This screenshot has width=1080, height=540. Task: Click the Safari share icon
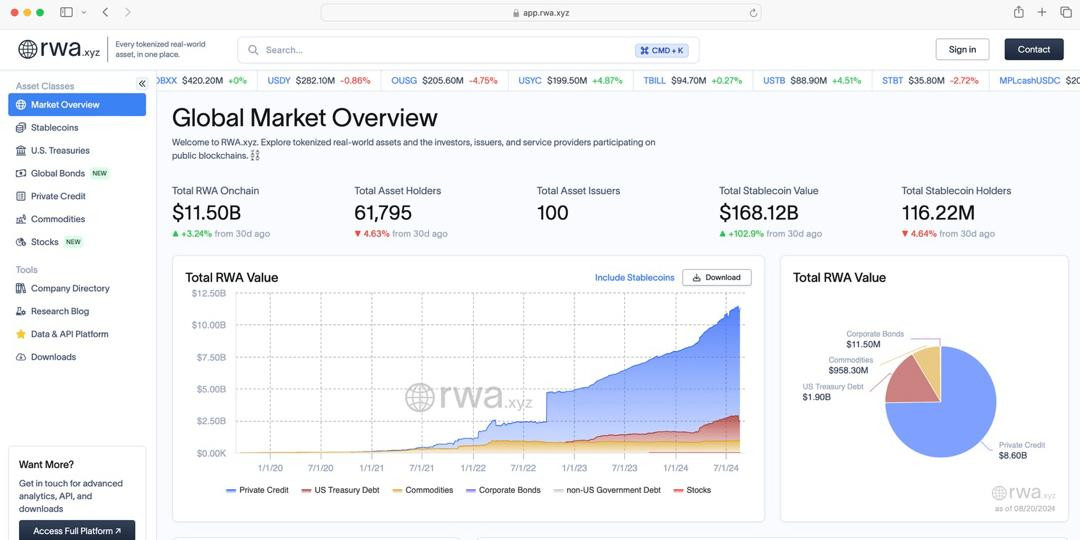pos(1018,12)
